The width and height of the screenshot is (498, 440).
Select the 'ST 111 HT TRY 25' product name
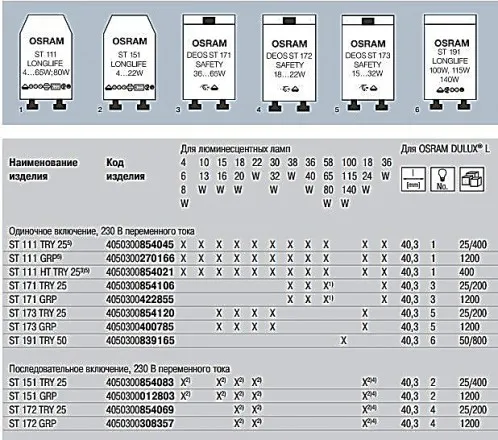point(49,272)
